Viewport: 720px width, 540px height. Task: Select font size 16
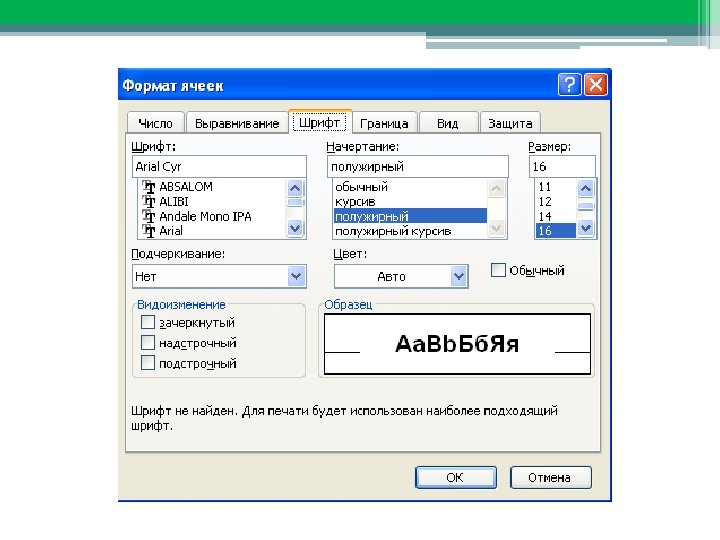point(555,231)
